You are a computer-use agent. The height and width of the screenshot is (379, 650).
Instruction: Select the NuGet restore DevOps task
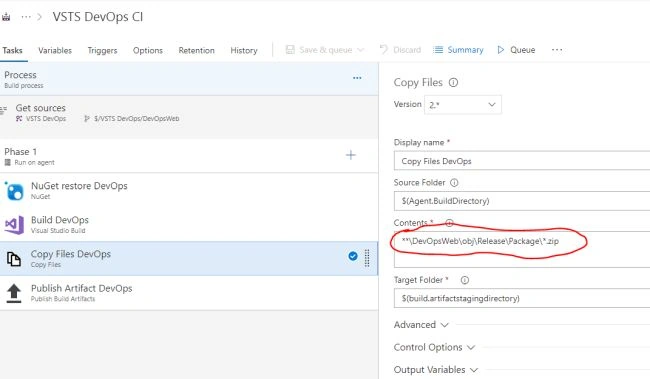click(x=189, y=190)
